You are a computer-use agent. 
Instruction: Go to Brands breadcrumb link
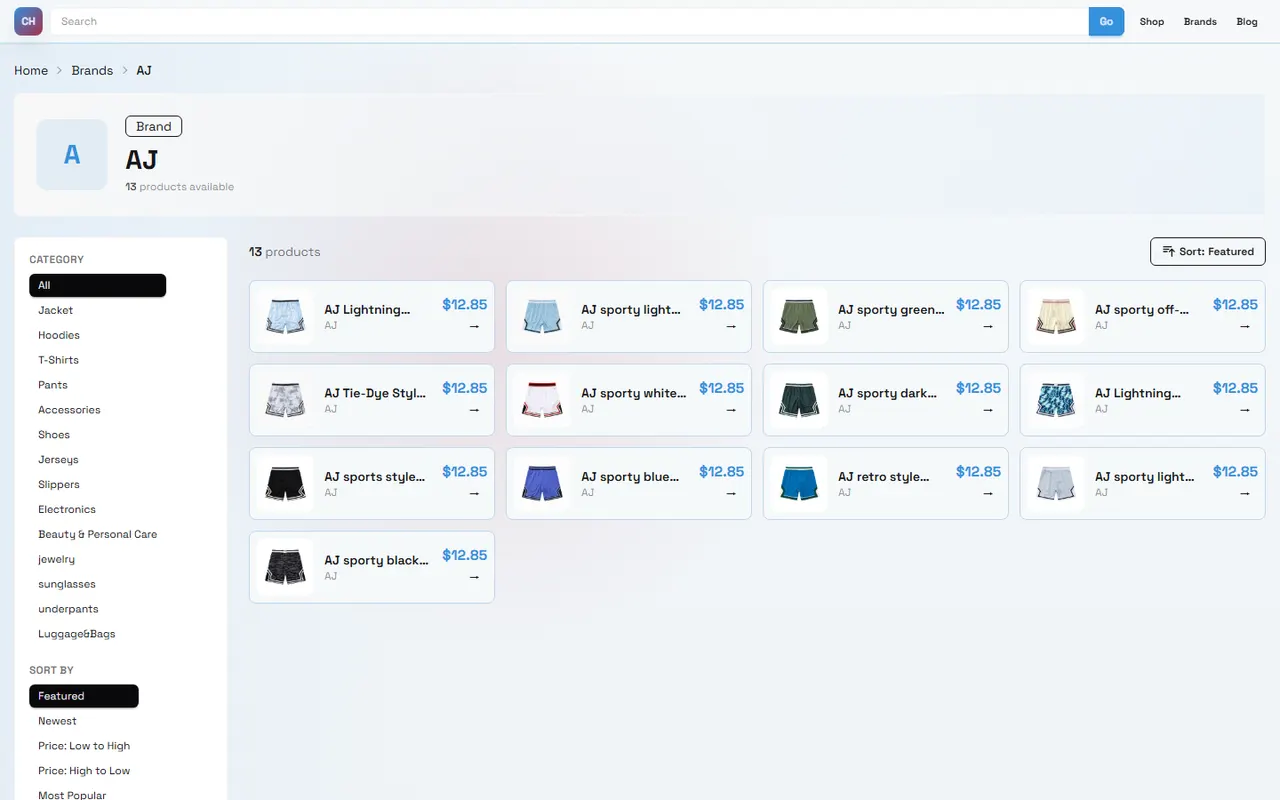(x=92, y=70)
